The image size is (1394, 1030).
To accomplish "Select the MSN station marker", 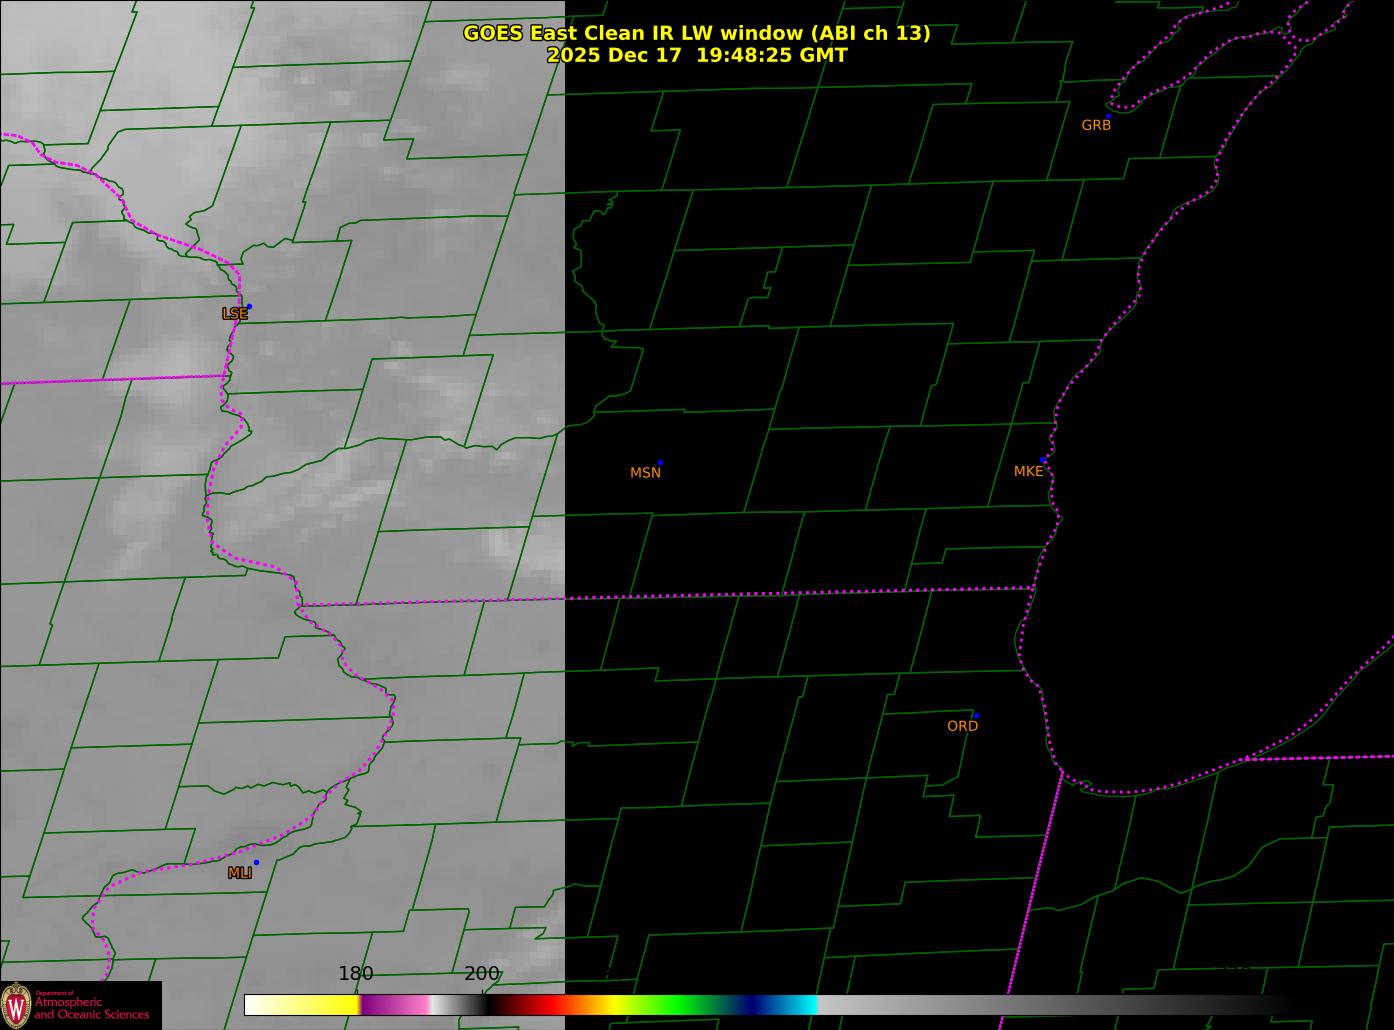I will (660, 463).
